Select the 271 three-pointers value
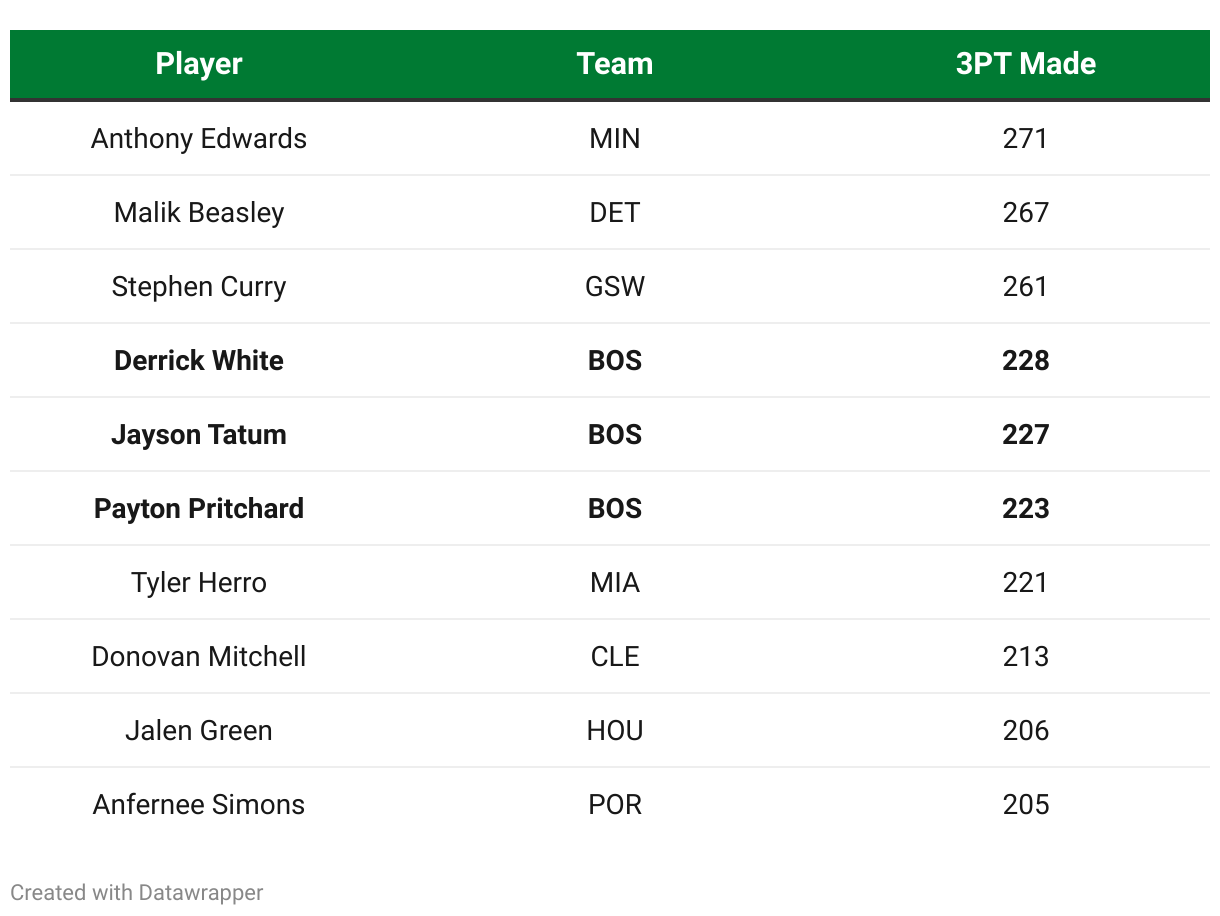Viewport: 1220px width, 916px height. 1025,138
